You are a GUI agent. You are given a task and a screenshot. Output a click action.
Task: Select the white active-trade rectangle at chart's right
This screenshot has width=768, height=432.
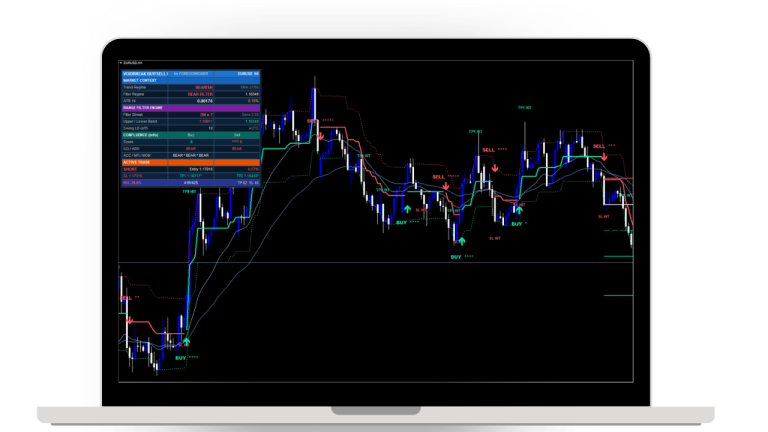[x=618, y=191]
